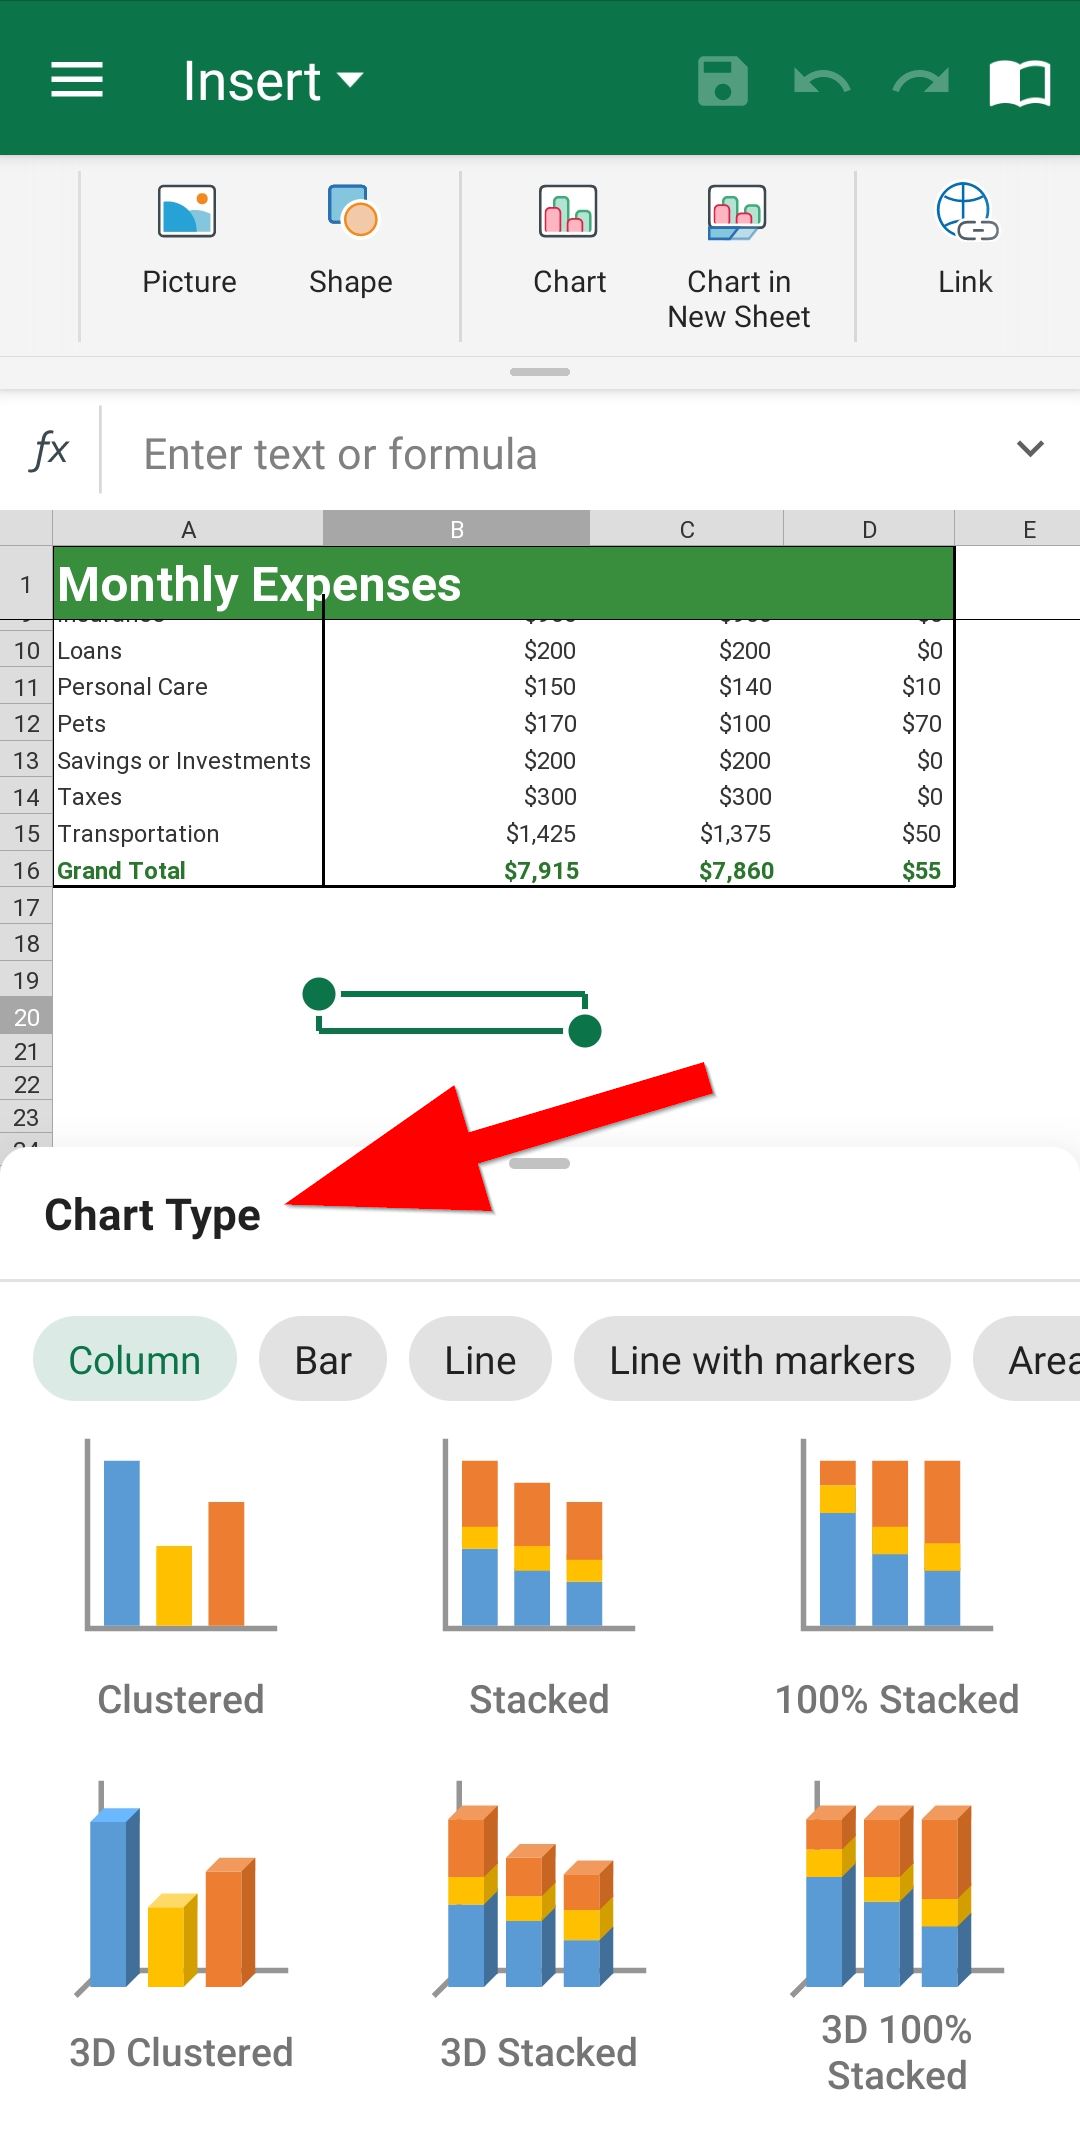Select the $7,915 grand total cell
The image size is (1080, 2131).
point(457,870)
